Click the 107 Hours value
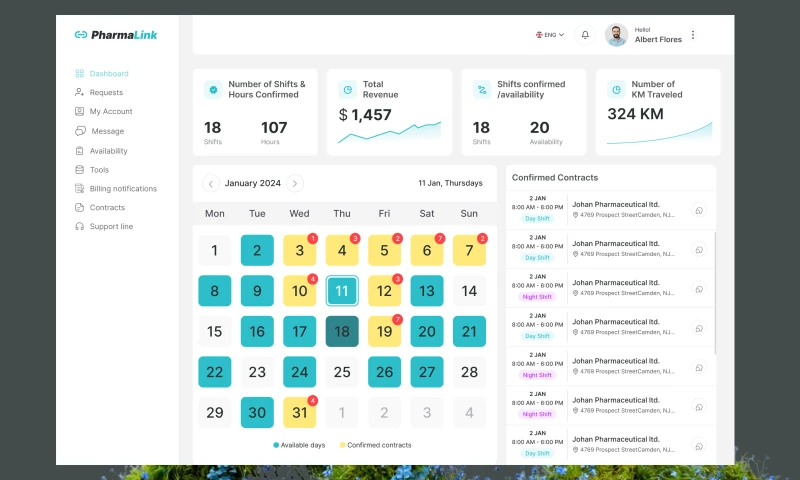This screenshot has width=800, height=480. [x=274, y=128]
